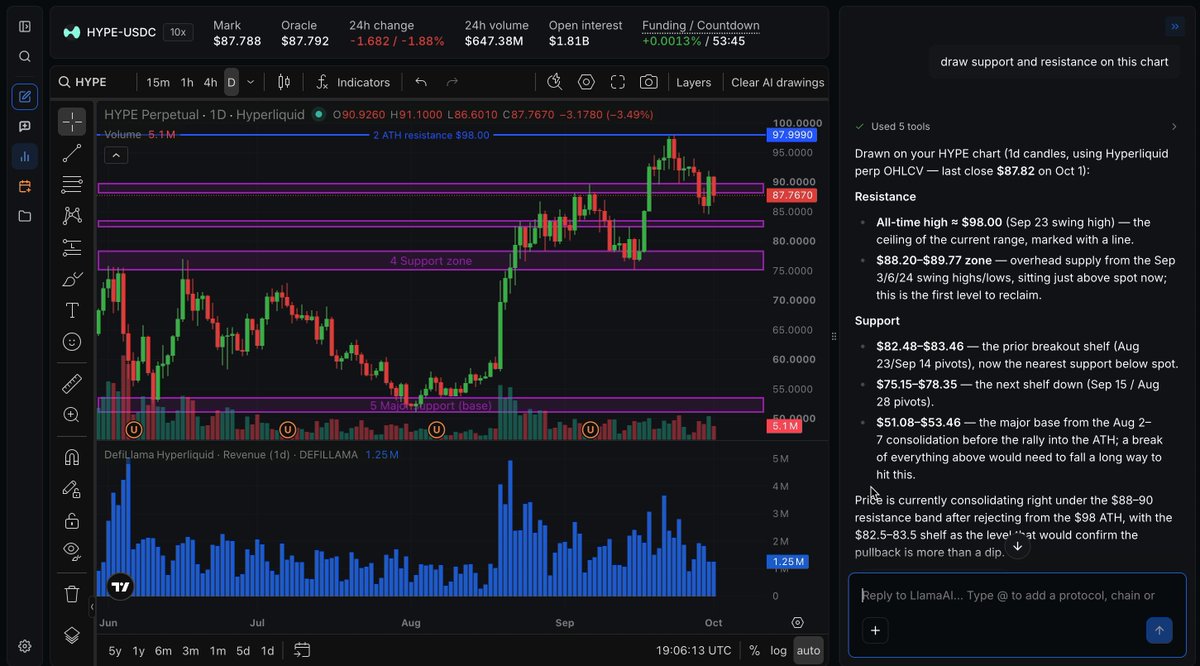Image resolution: width=1200 pixels, height=666 pixels.
Task: Select the trend line drawing tool
Action: click(72, 153)
